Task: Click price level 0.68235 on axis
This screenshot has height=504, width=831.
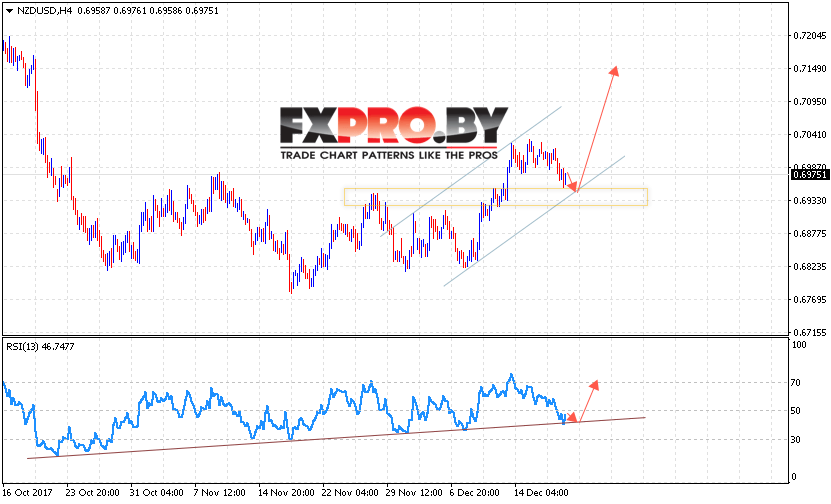Action: [x=810, y=267]
